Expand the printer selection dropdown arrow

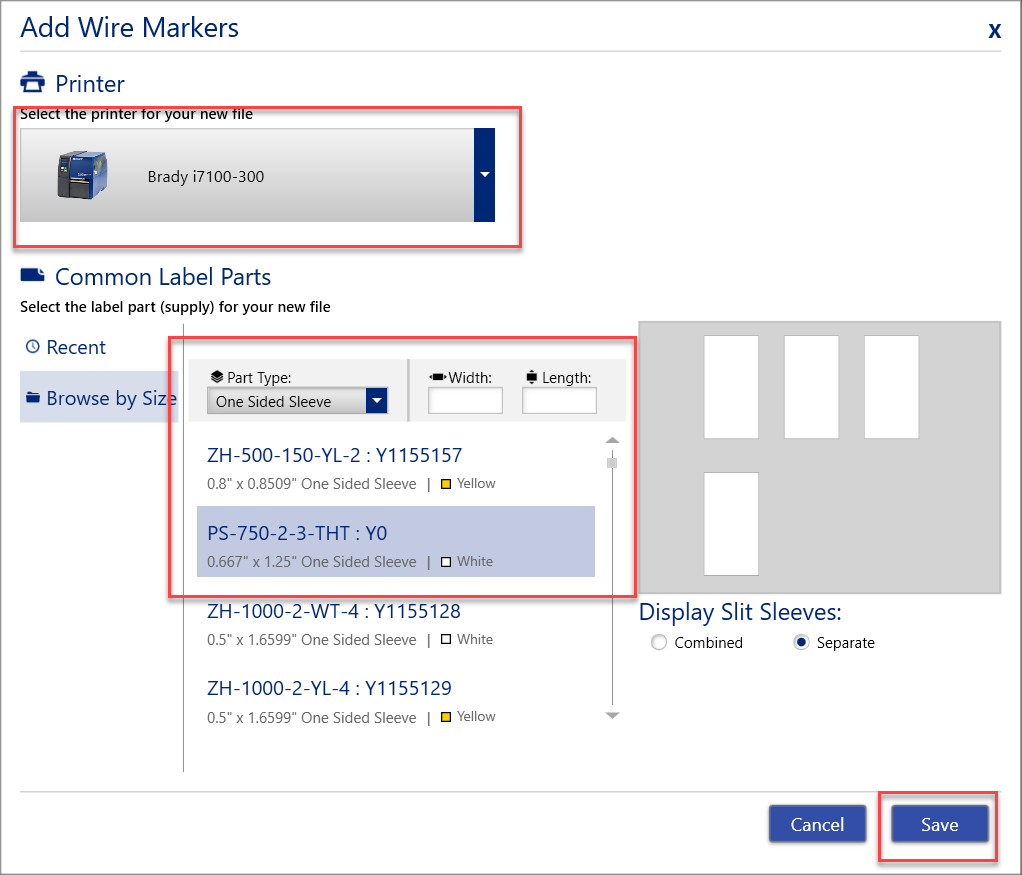(484, 175)
